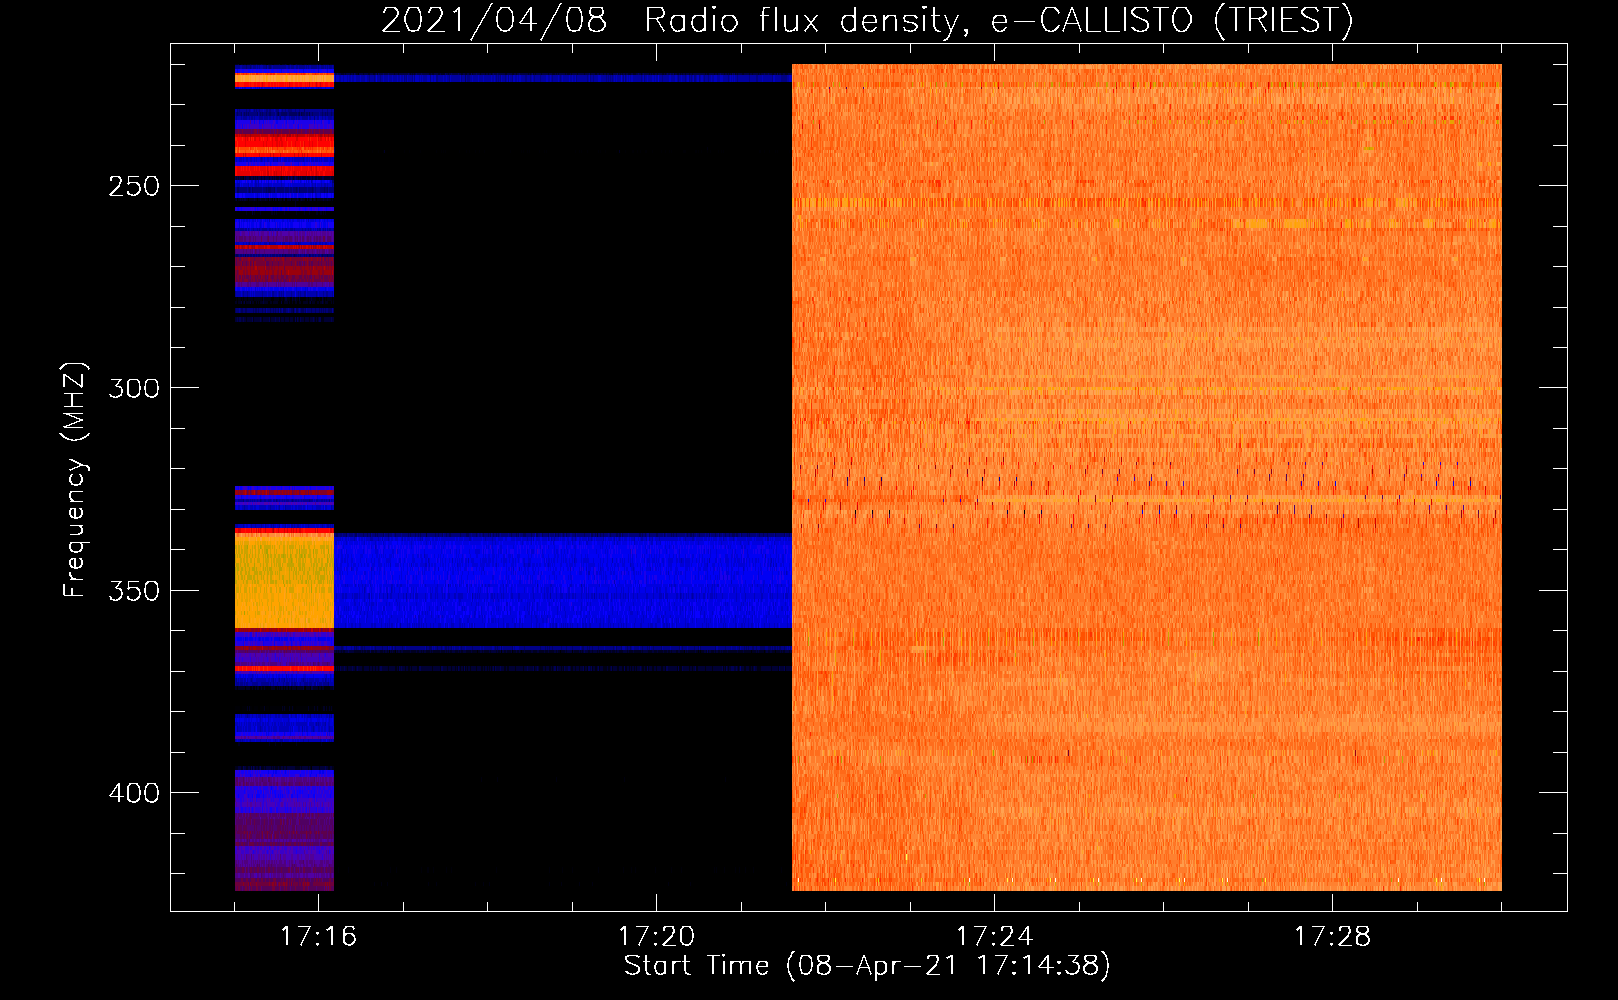
Task: Click the plot title "2021/04/08 Radio flux density, e-CALLISTO (TRIEST)"
Action: point(867,20)
